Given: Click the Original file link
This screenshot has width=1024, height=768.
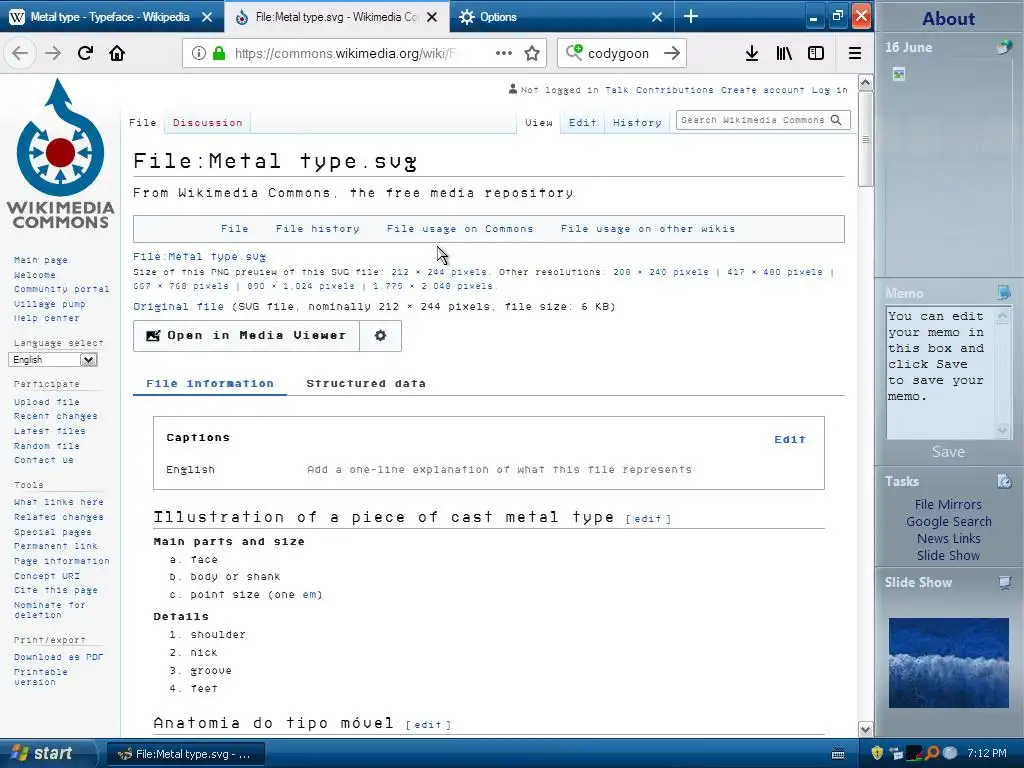Looking at the screenshot, I should tap(178, 306).
